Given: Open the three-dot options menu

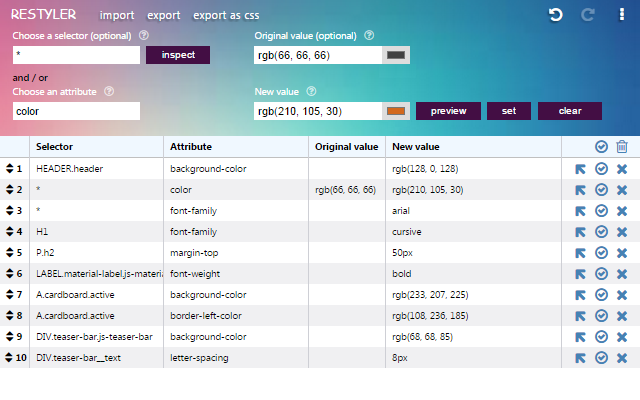Looking at the screenshot, I should click(623, 15).
